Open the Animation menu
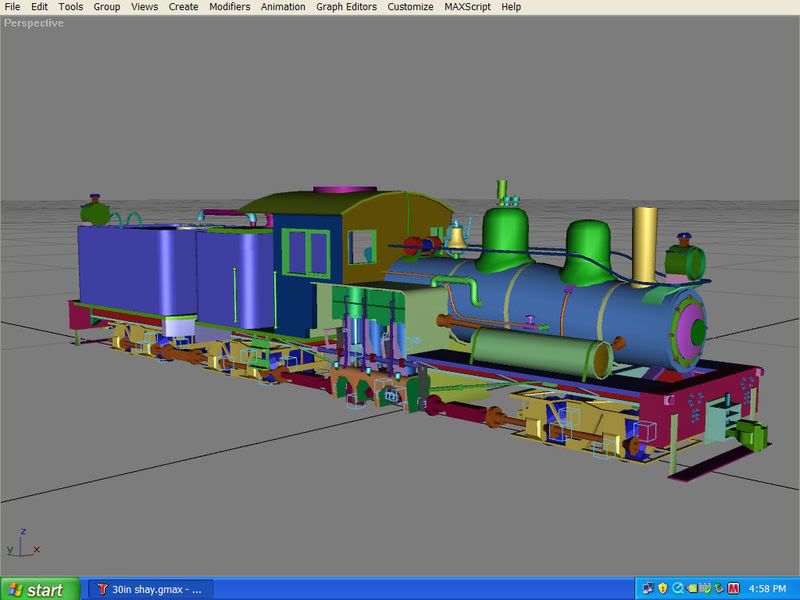The width and height of the screenshot is (800, 600). tap(283, 7)
